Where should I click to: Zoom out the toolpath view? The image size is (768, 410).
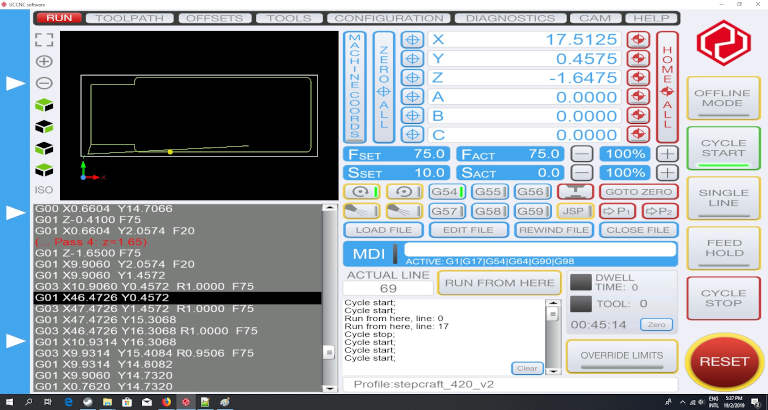pyautogui.click(x=44, y=83)
